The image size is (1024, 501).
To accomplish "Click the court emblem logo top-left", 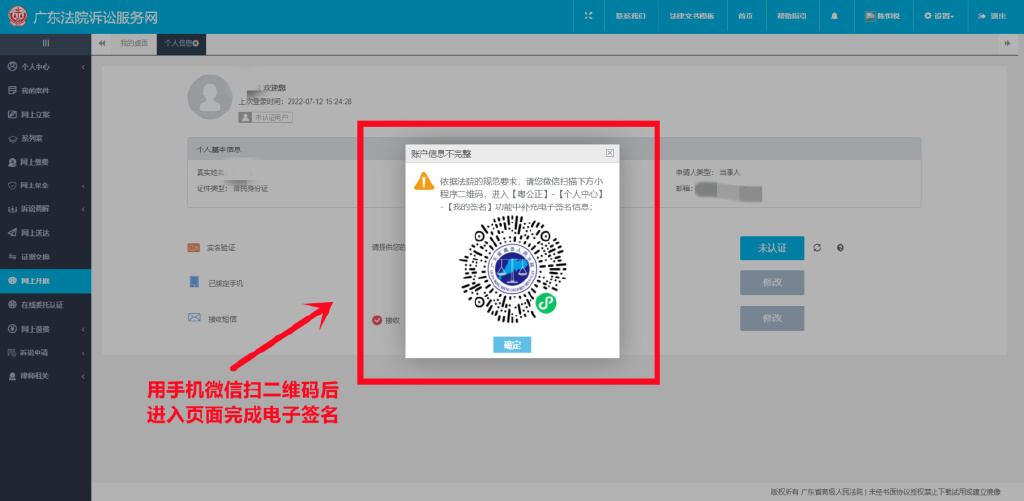I will pyautogui.click(x=18, y=17).
